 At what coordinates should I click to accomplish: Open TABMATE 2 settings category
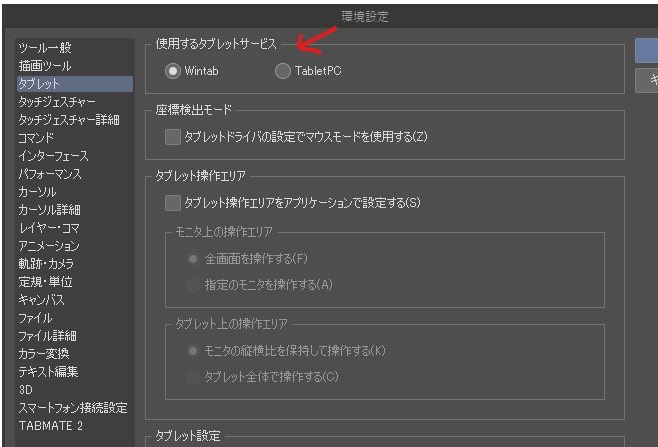(75, 426)
